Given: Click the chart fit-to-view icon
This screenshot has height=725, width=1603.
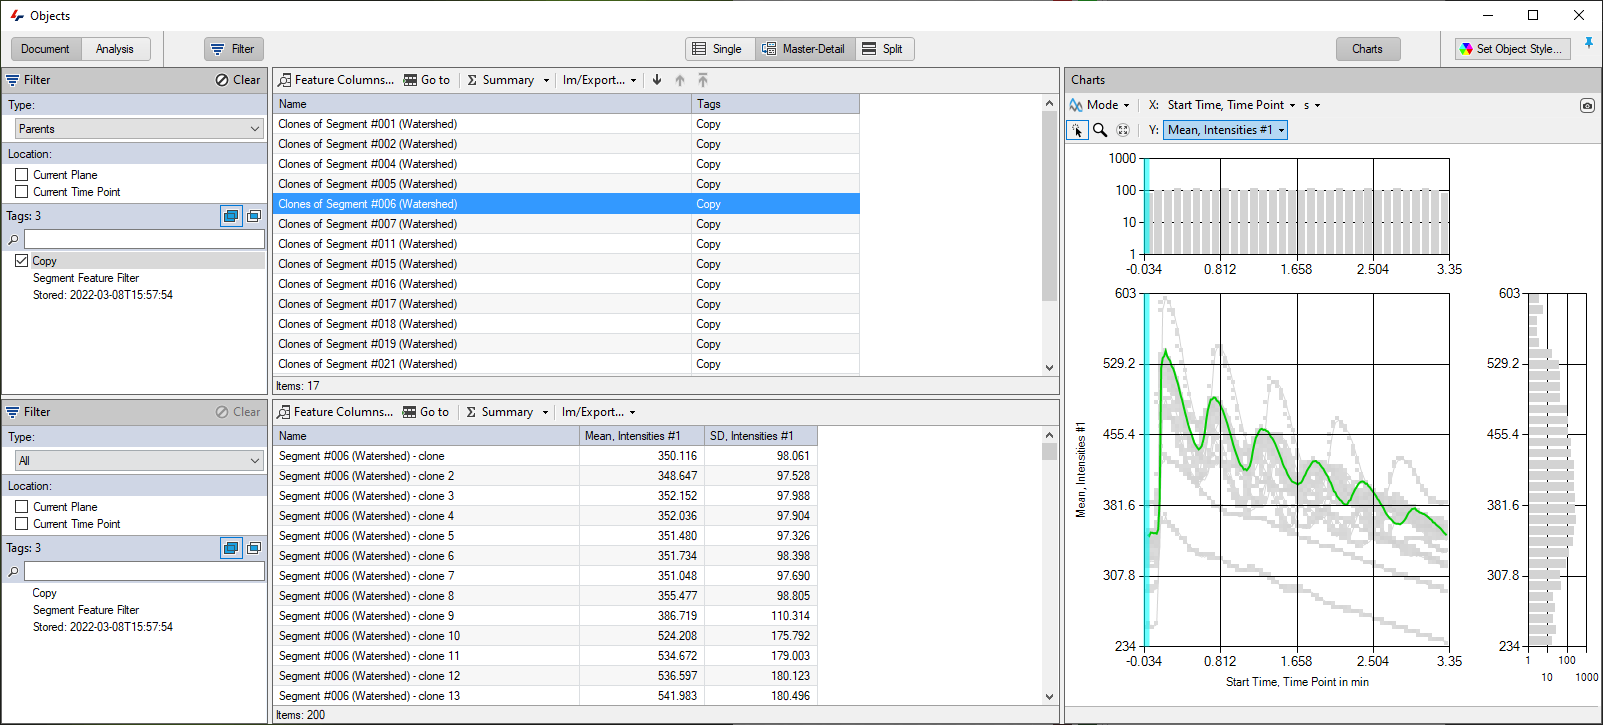Looking at the screenshot, I should tap(1123, 130).
